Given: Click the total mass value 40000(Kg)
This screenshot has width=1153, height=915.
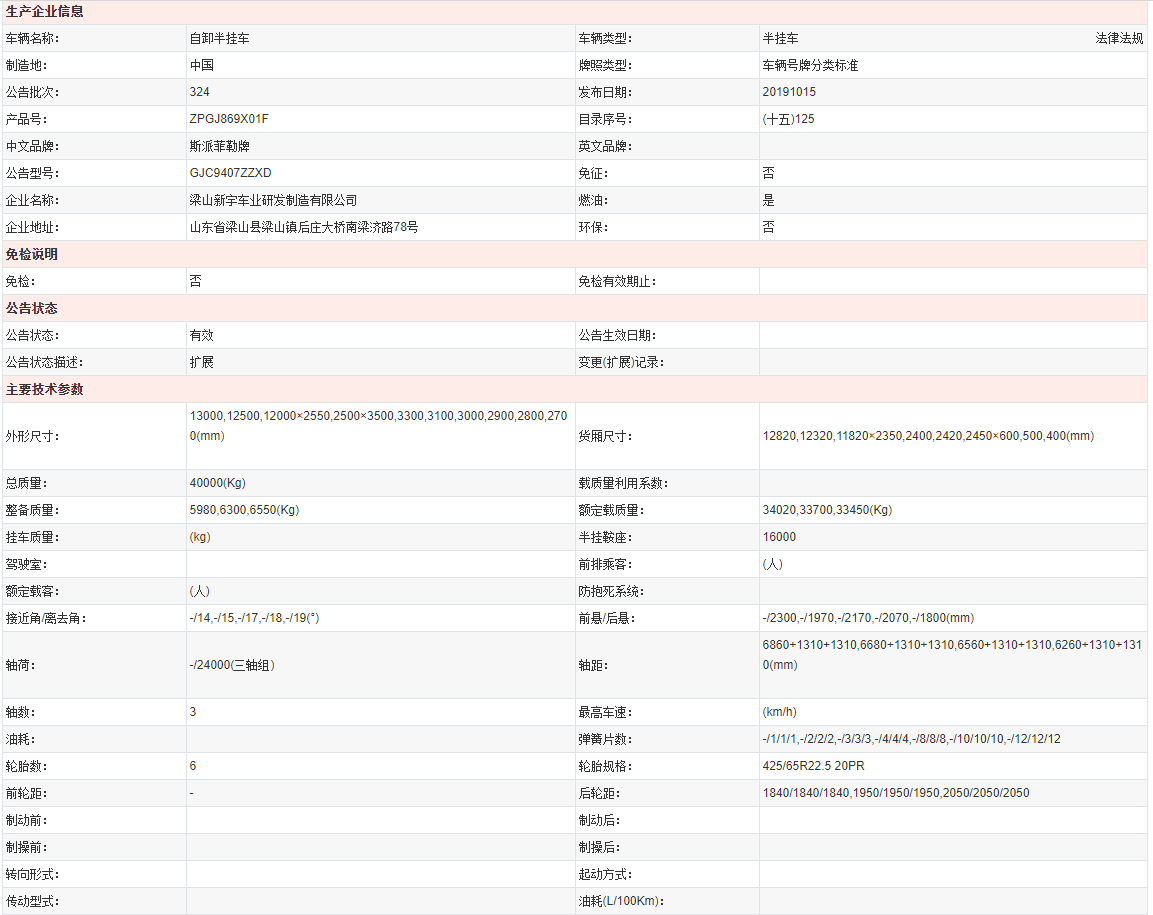Looking at the screenshot, I should pyautogui.click(x=217, y=483).
